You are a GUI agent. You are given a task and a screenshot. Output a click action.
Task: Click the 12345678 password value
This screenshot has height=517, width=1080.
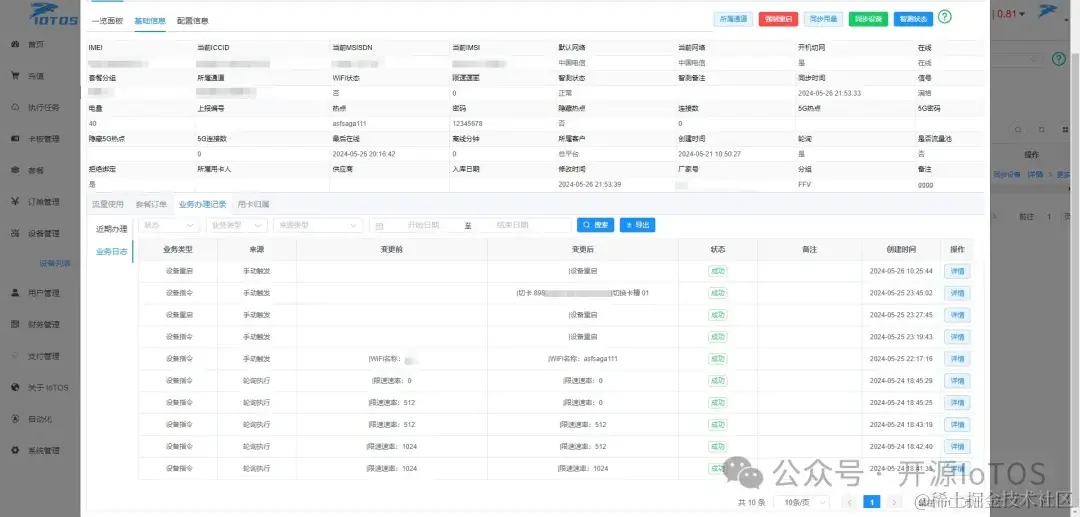(467, 124)
